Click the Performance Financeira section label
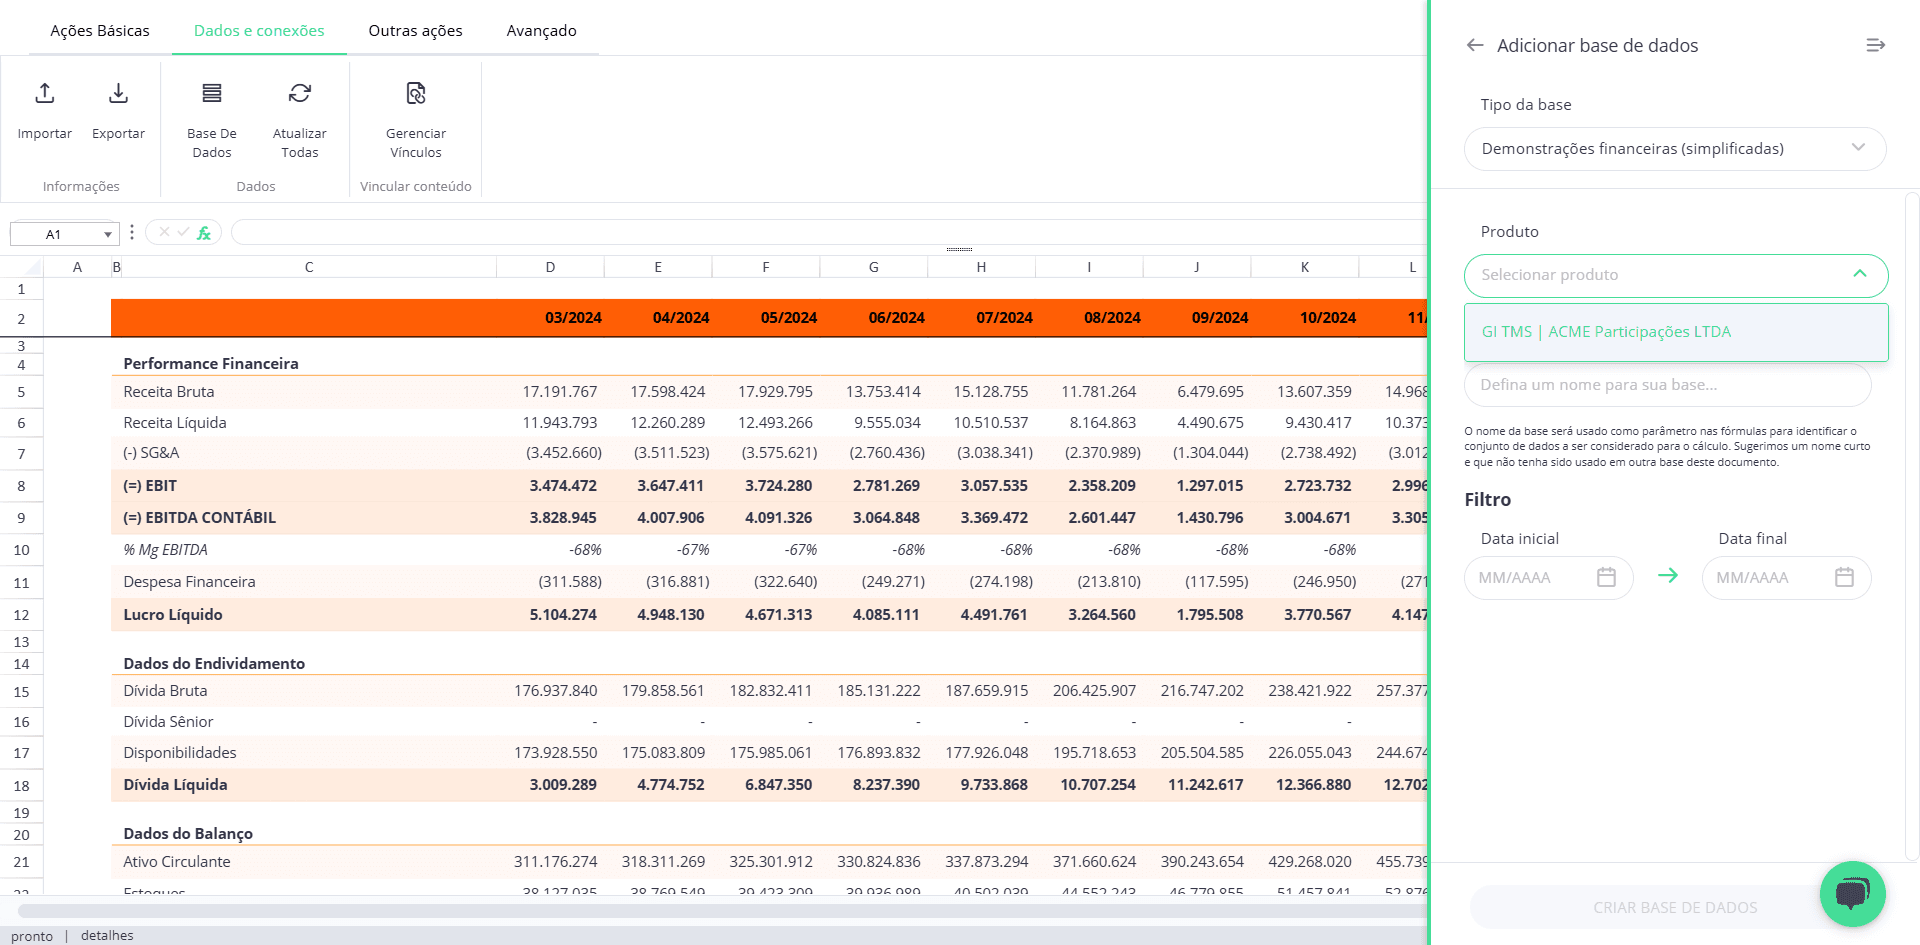The height and width of the screenshot is (945, 1920). coord(211,363)
